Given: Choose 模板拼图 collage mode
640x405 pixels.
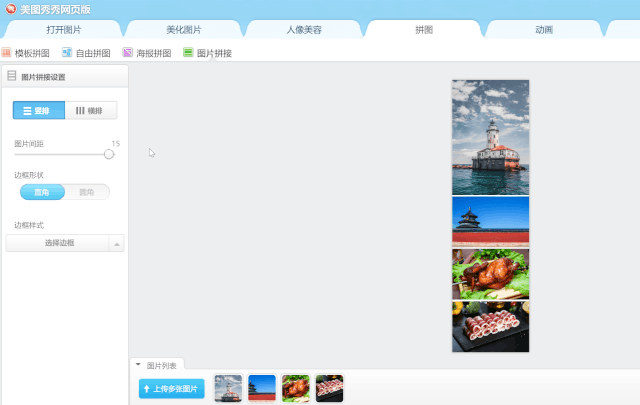Looking at the screenshot, I should (x=26, y=53).
